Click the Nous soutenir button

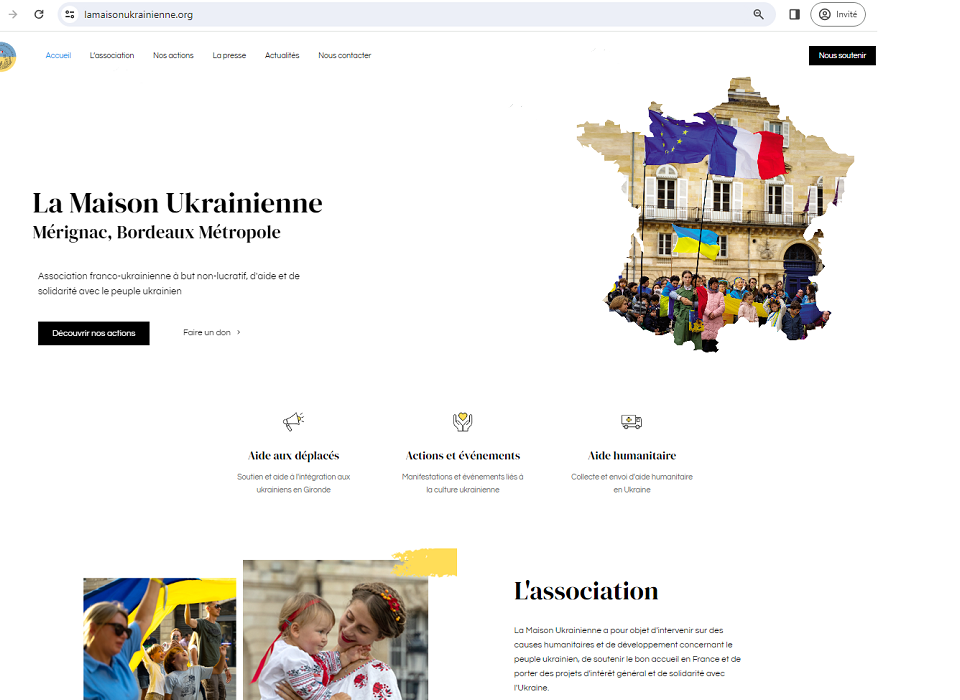point(842,55)
